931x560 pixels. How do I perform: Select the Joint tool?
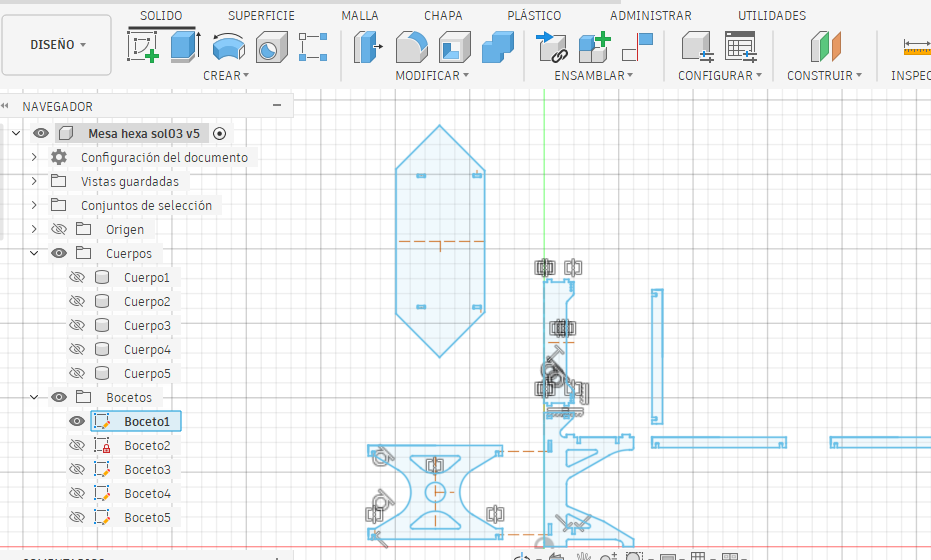[637, 47]
